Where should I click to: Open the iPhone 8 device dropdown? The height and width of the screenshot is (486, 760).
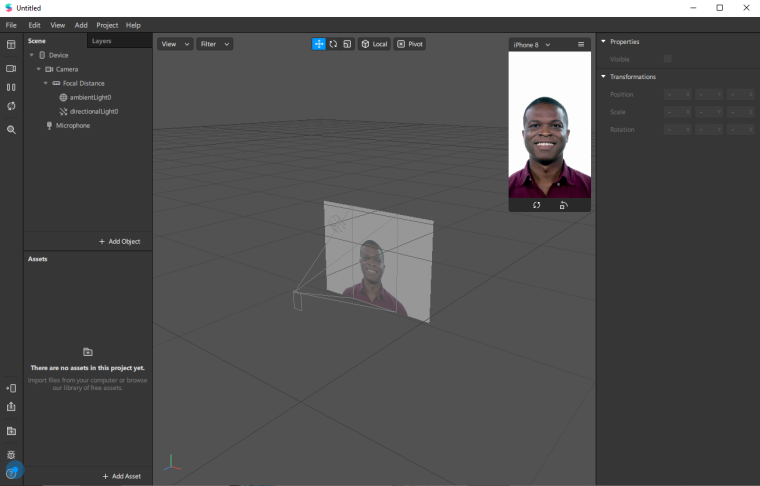click(x=532, y=45)
